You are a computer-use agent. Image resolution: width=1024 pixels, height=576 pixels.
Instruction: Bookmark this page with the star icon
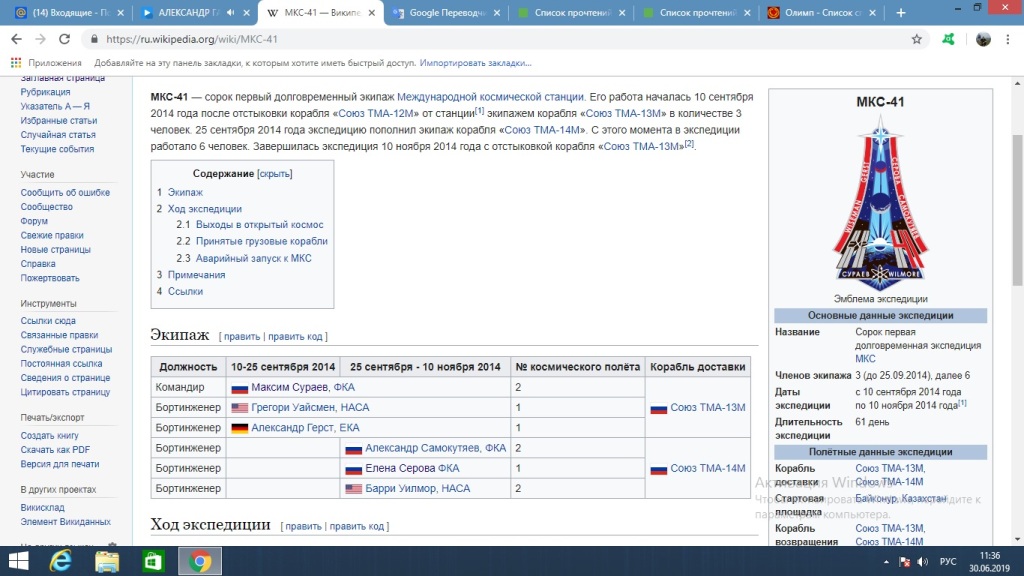click(917, 39)
